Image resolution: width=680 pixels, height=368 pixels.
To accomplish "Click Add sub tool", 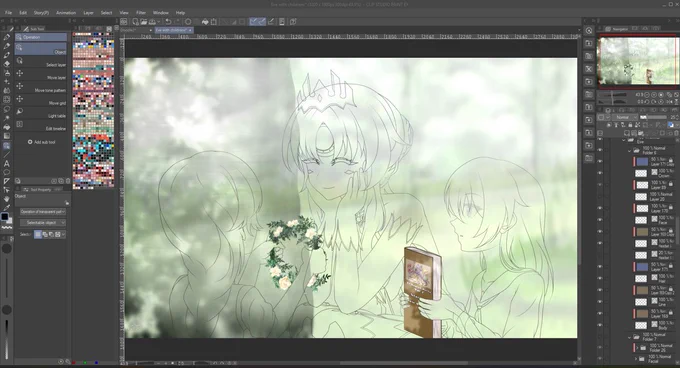I will (42, 142).
